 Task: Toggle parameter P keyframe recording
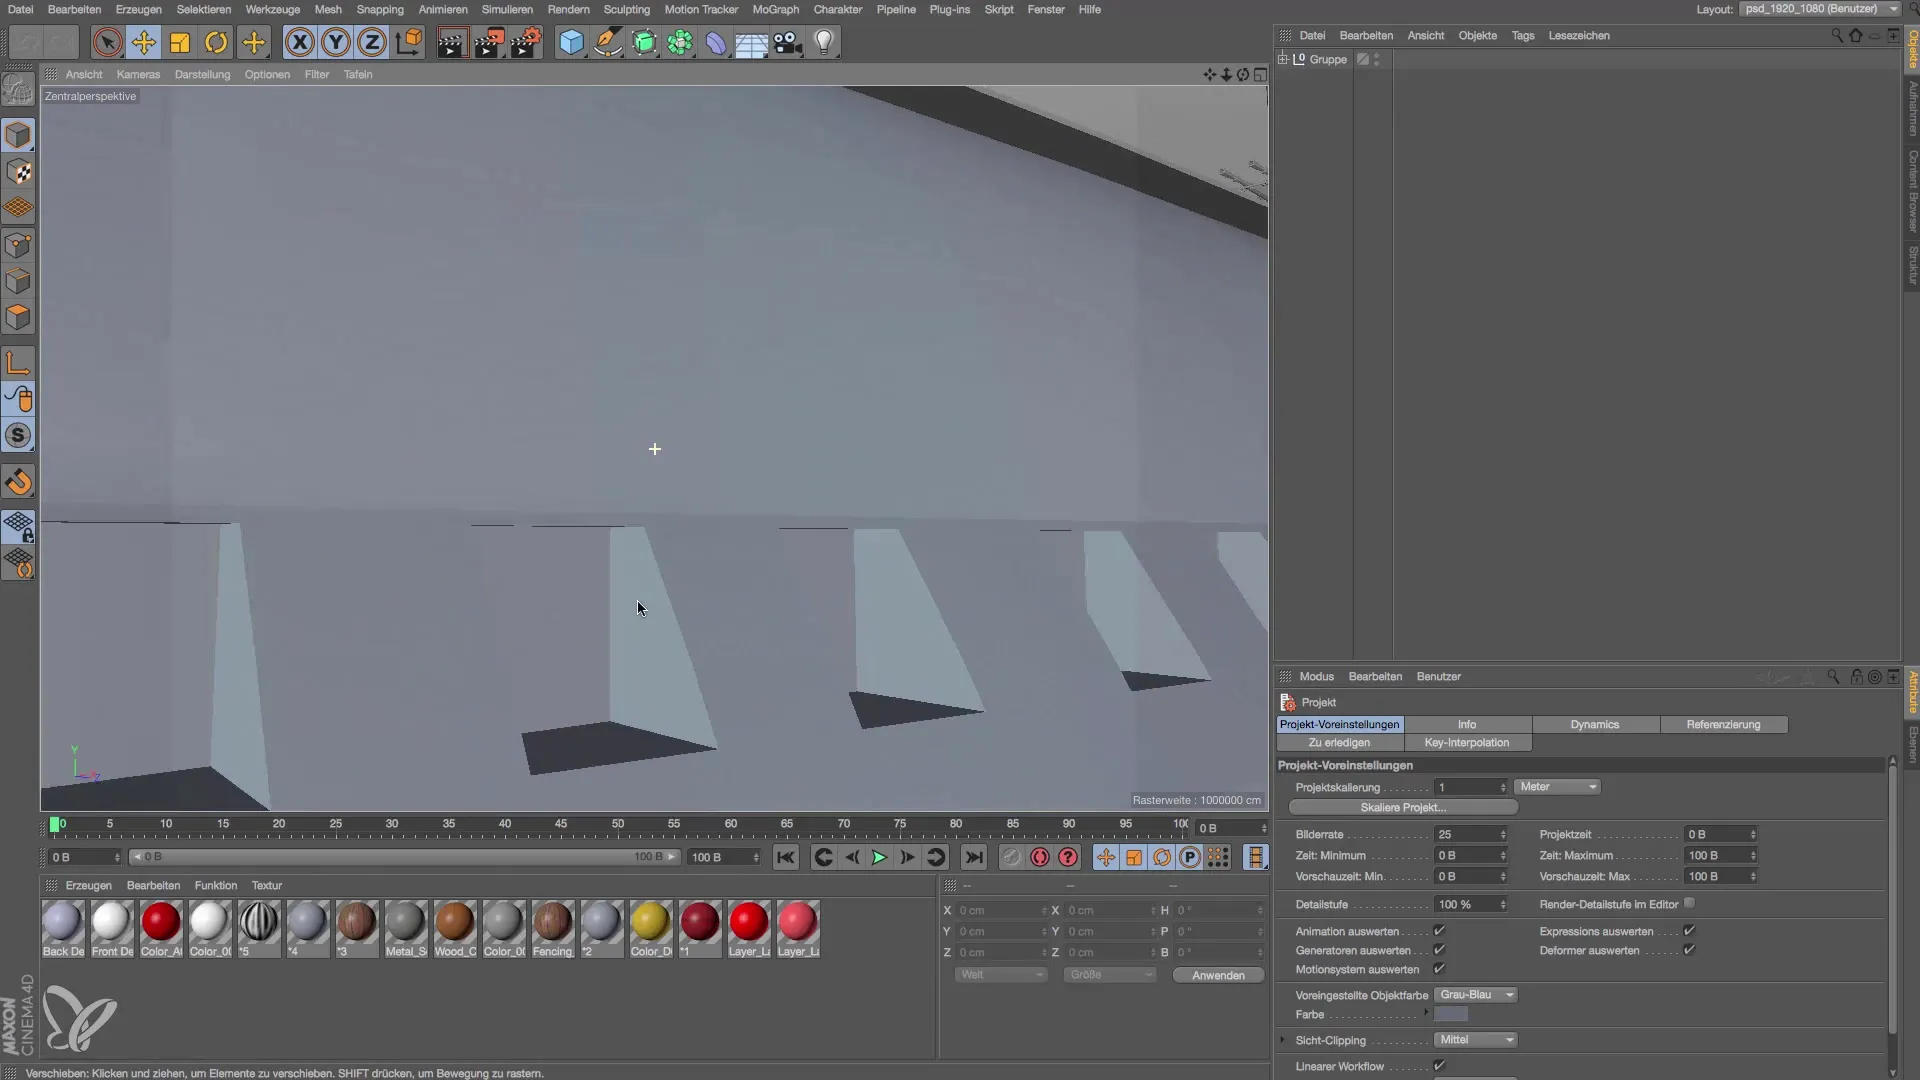tap(1190, 858)
